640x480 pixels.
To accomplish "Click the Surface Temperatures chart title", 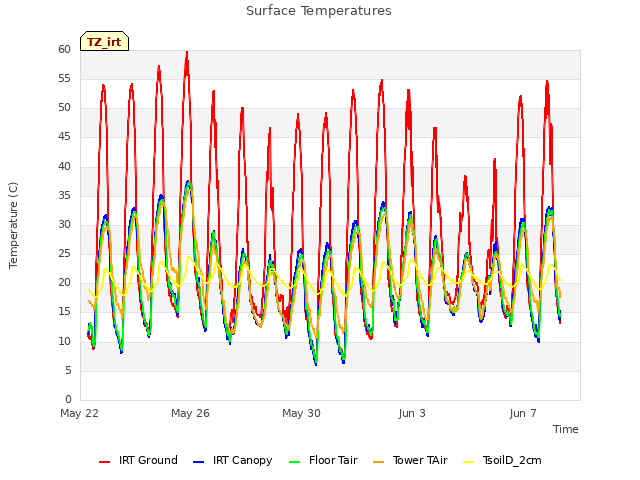I will pyautogui.click(x=319, y=11).
